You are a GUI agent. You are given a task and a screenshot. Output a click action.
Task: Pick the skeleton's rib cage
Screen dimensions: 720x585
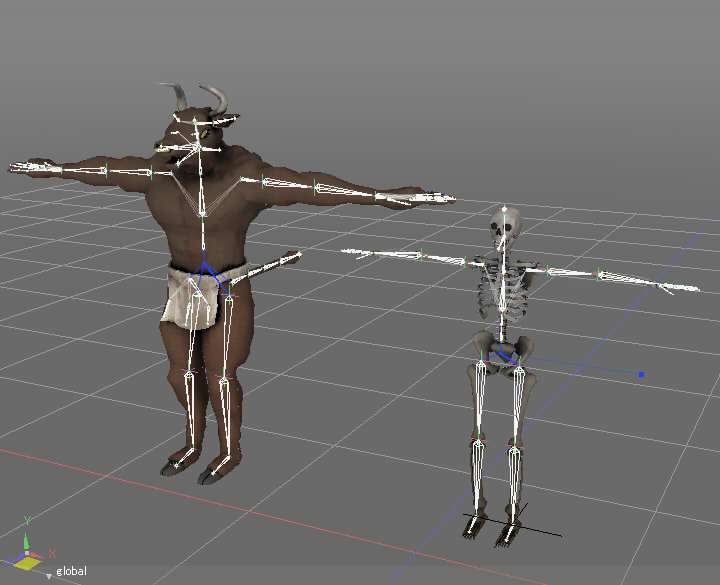pyautogui.click(x=503, y=290)
